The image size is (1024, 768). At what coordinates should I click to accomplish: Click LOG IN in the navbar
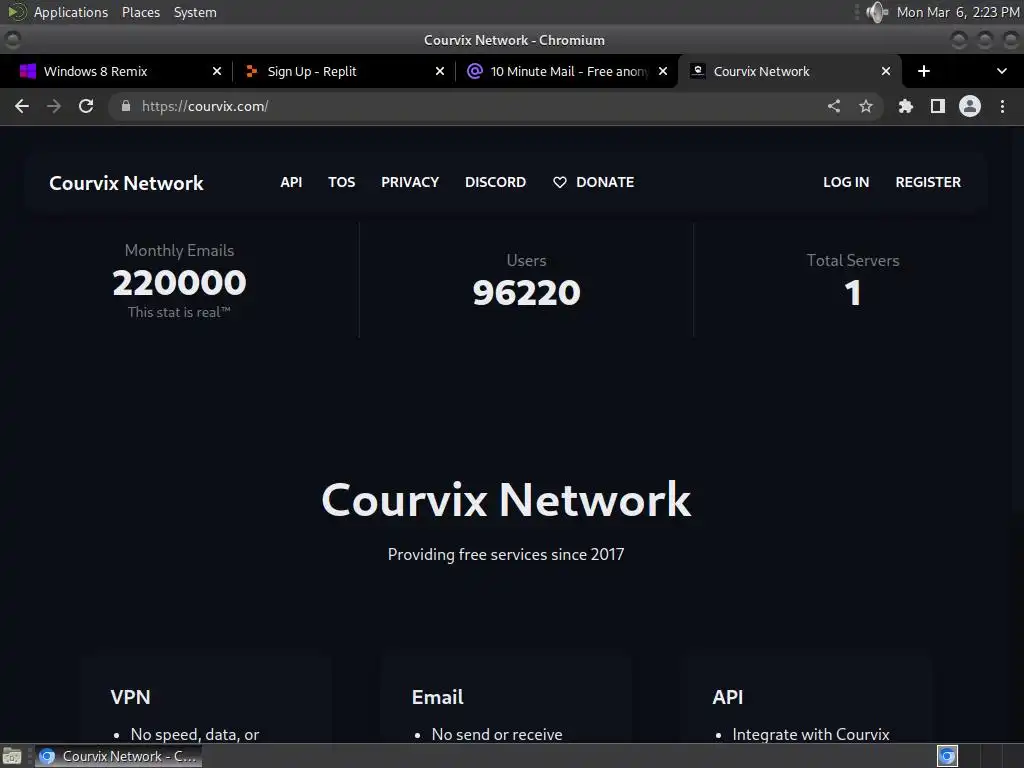[846, 182]
